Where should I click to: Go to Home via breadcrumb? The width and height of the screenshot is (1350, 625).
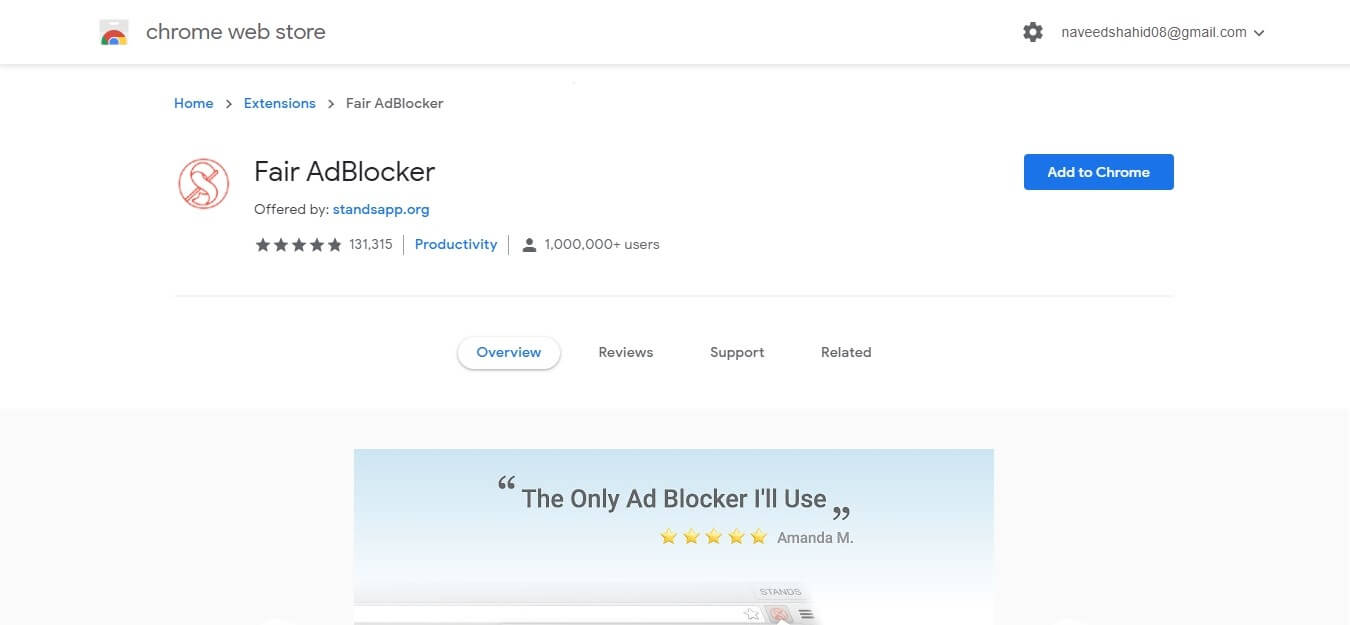pos(194,103)
